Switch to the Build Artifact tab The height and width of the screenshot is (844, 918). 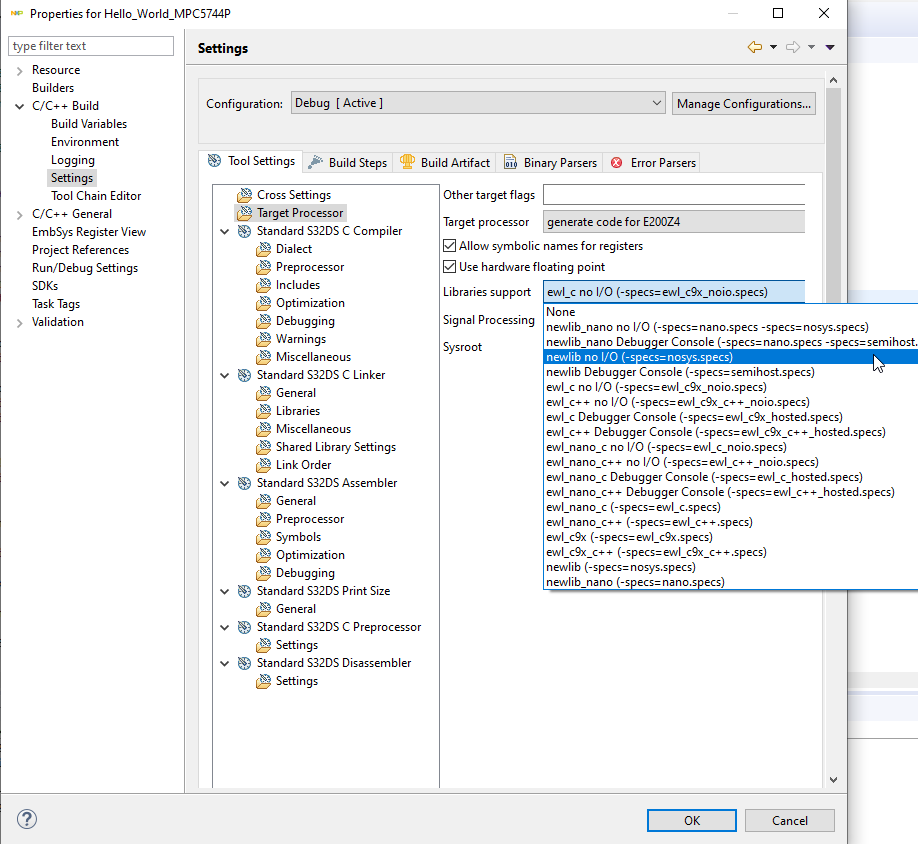point(445,163)
